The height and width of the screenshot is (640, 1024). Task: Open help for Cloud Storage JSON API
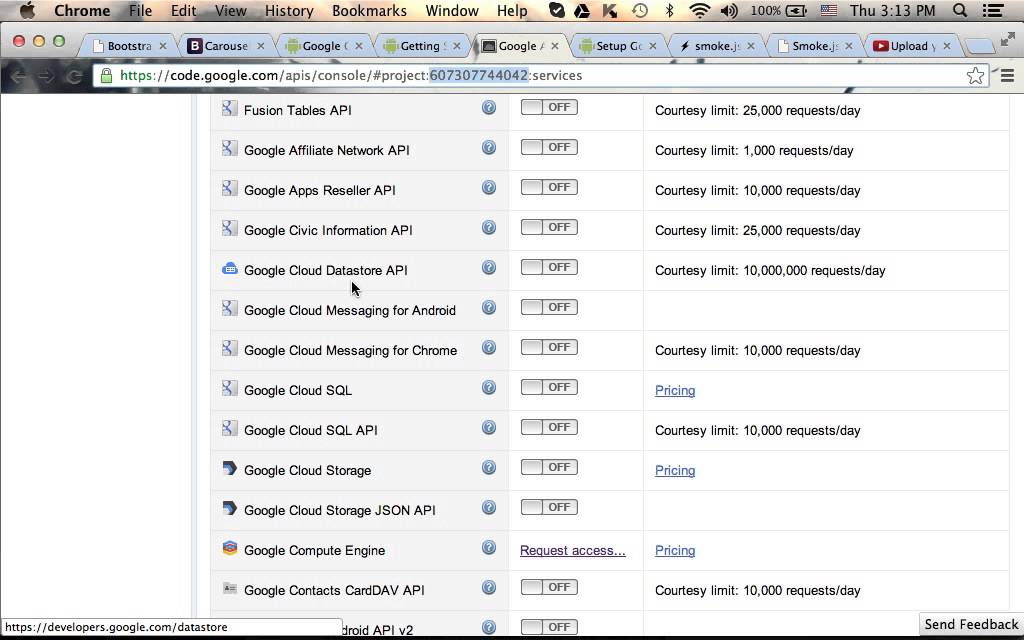pos(488,507)
